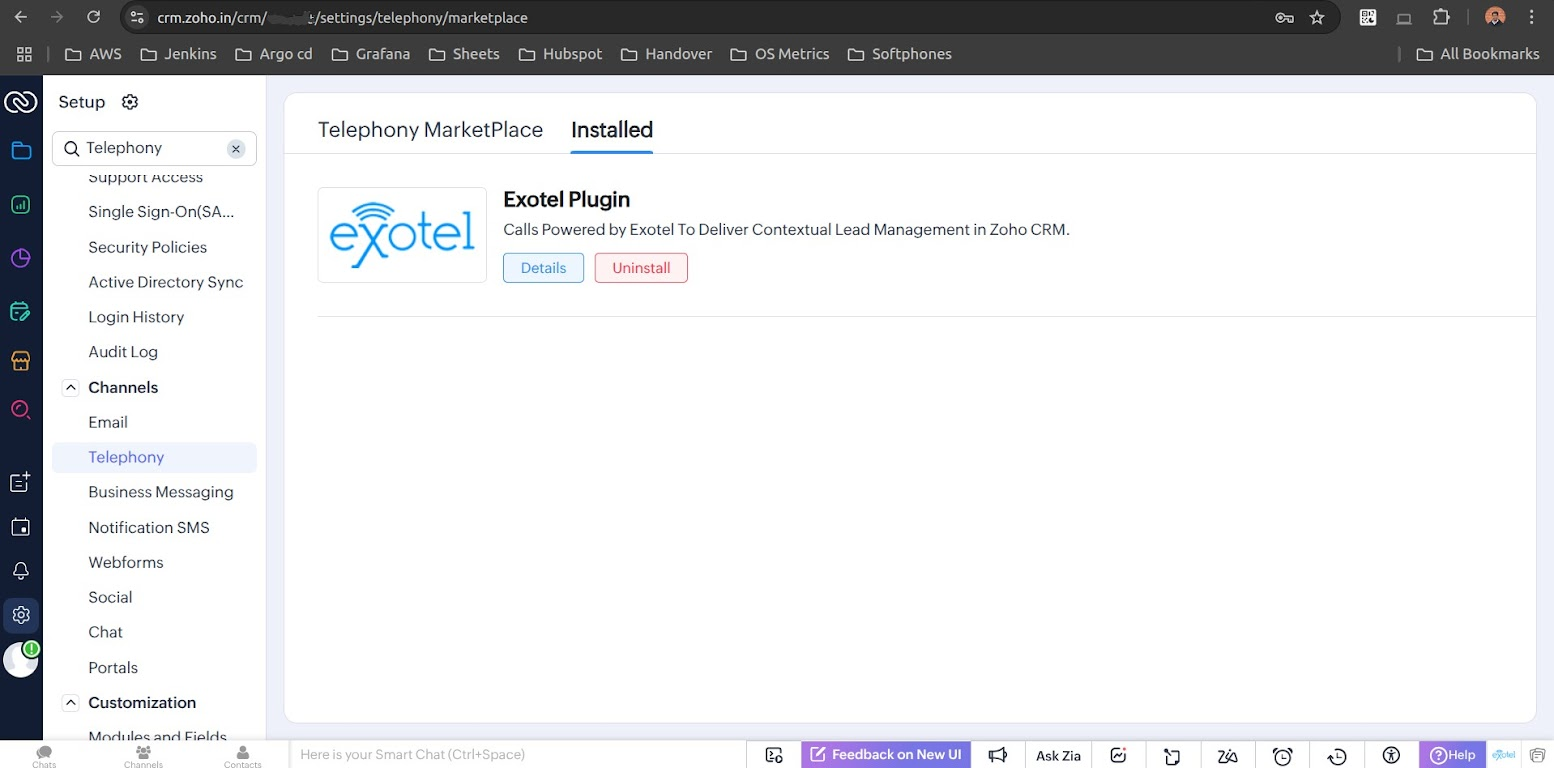The width and height of the screenshot is (1554, 768).
Task: Click the Exotel Plugin Details button
Action: [543, 268]
